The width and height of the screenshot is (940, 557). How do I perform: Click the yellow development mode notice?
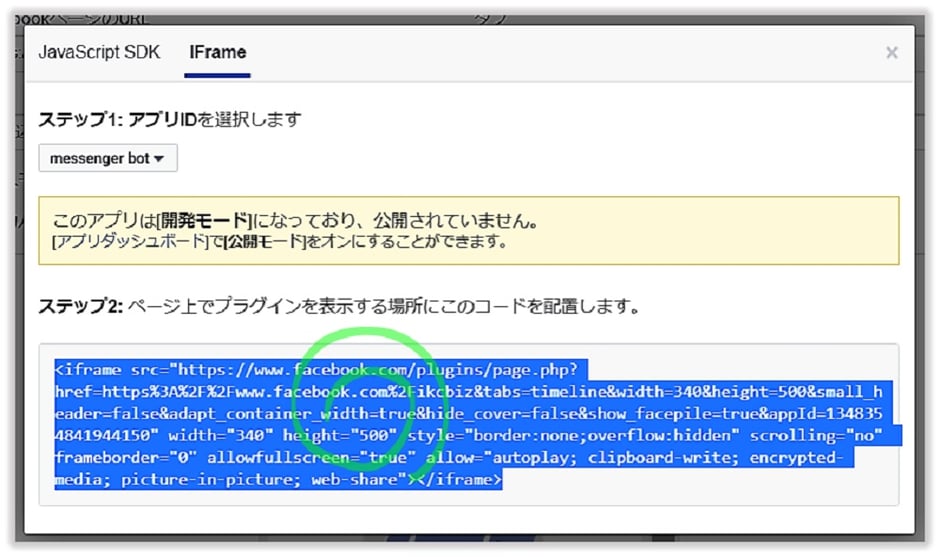[469, 230]
